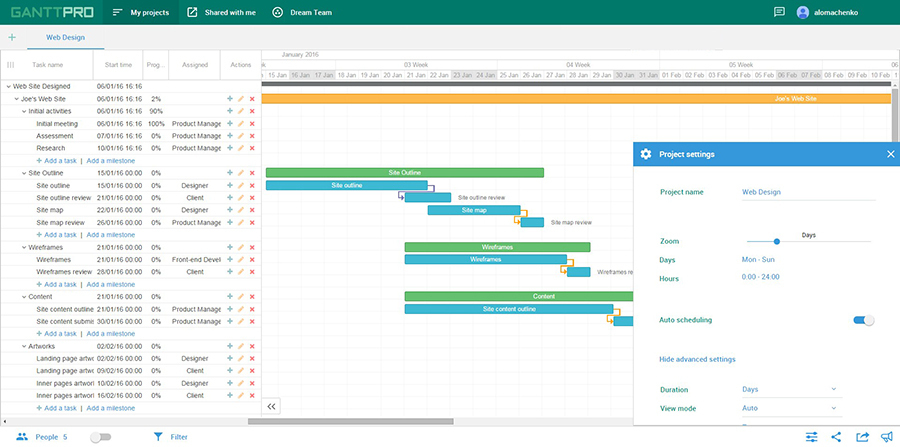The image size is (900, 447).
Task: Delete the Research task with red X
Action: (252, 148)
